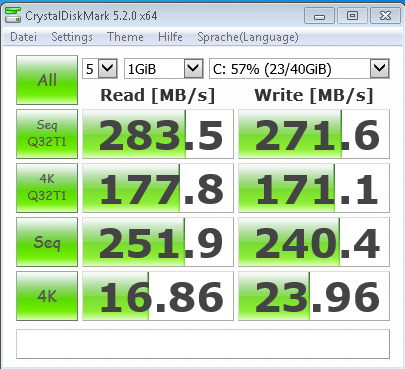Open the Datei menu
The width and height of the screenshot is (405, 369).
23,37
